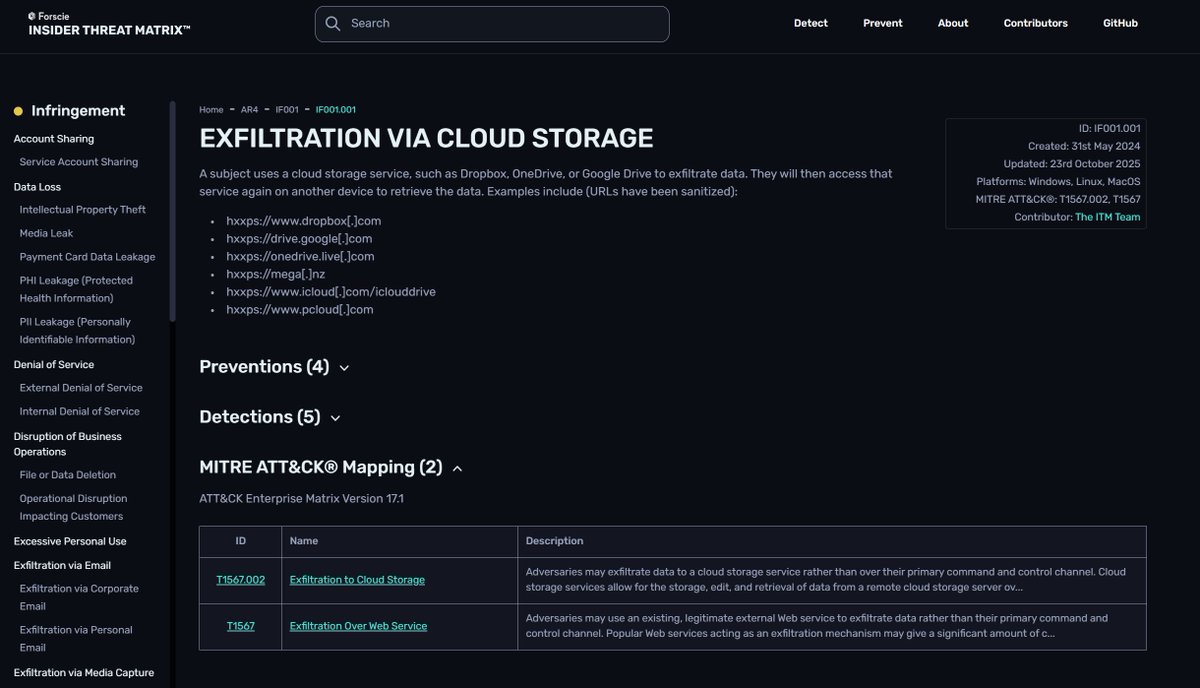Viewport: 1200px width, 688px height.
Task: Go to AR4 breadcrumb
Action: 249,110
